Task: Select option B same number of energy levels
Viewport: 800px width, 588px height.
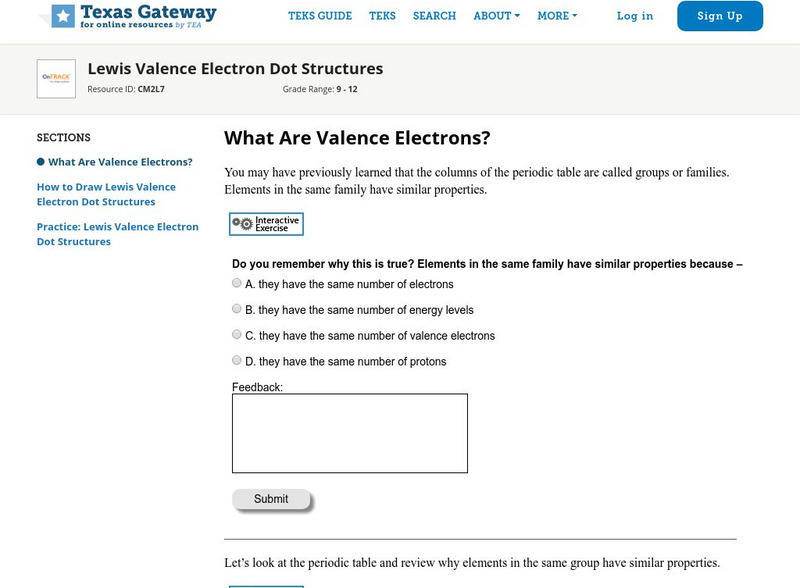Action: [x=237, y=310]
